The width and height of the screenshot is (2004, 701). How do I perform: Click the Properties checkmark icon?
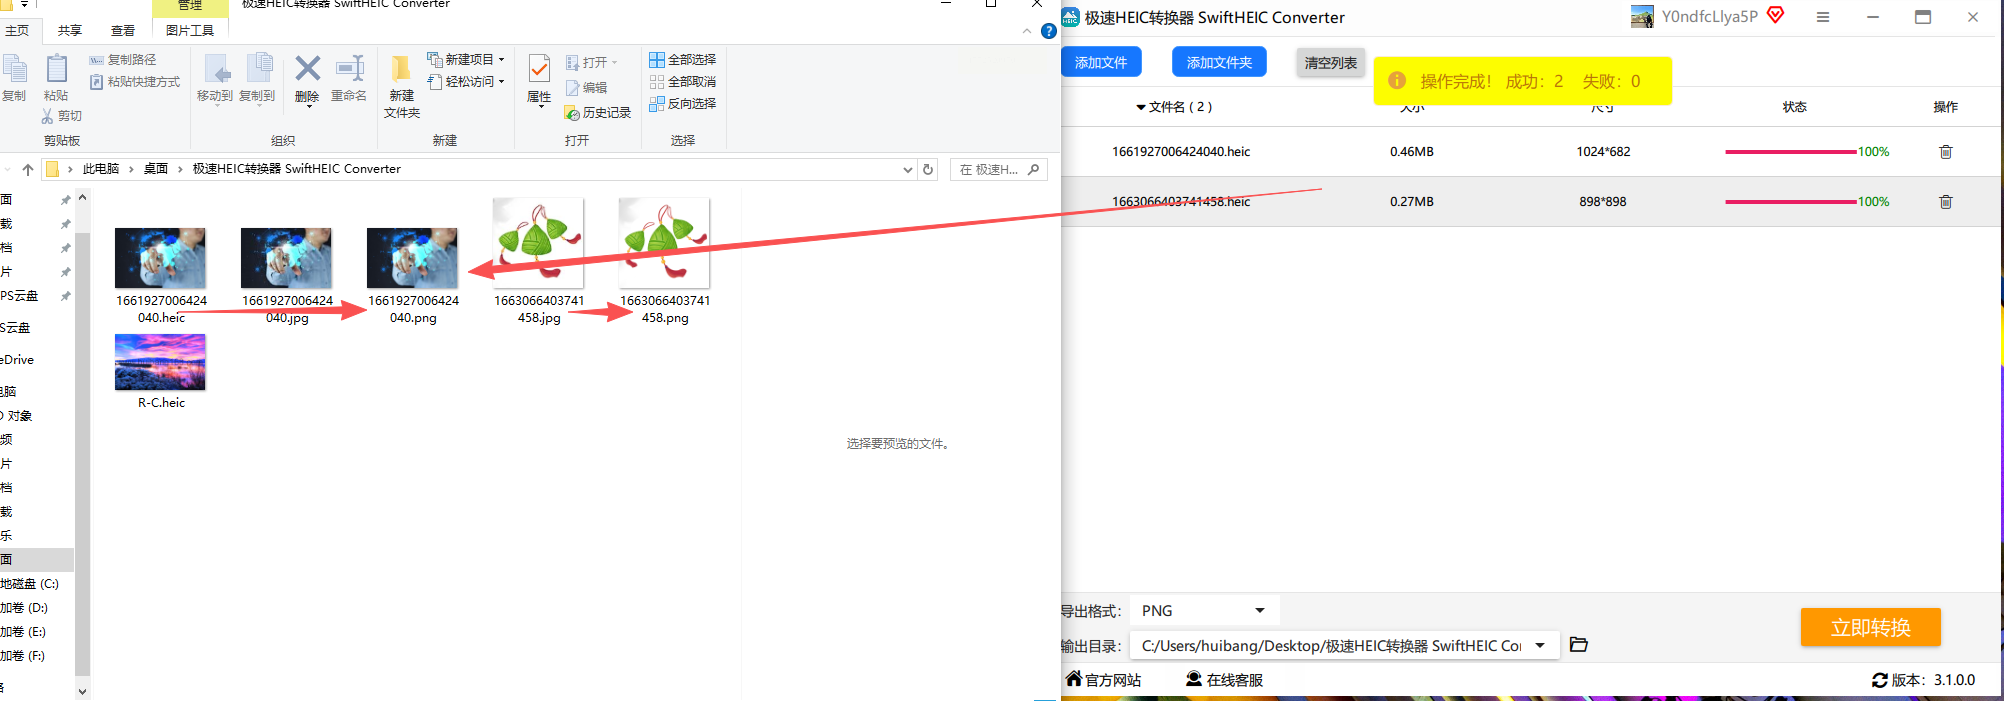tap(539, 69)
